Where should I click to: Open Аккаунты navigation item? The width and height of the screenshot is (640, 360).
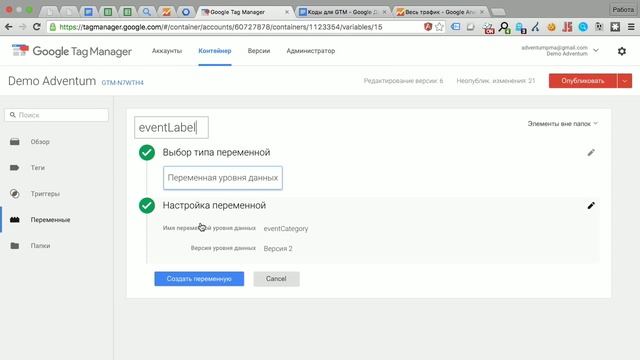[x=167, y=51]
